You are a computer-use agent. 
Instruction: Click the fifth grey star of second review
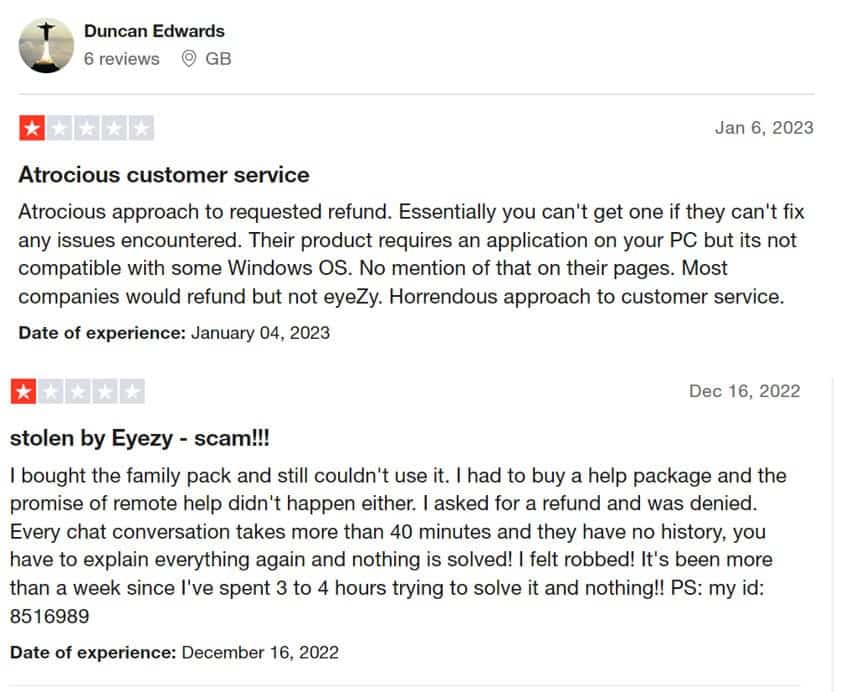point(132,392)
